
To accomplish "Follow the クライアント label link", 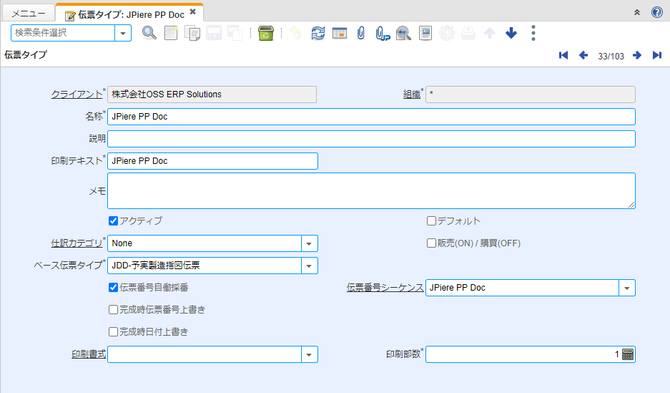I will [77, 94].
